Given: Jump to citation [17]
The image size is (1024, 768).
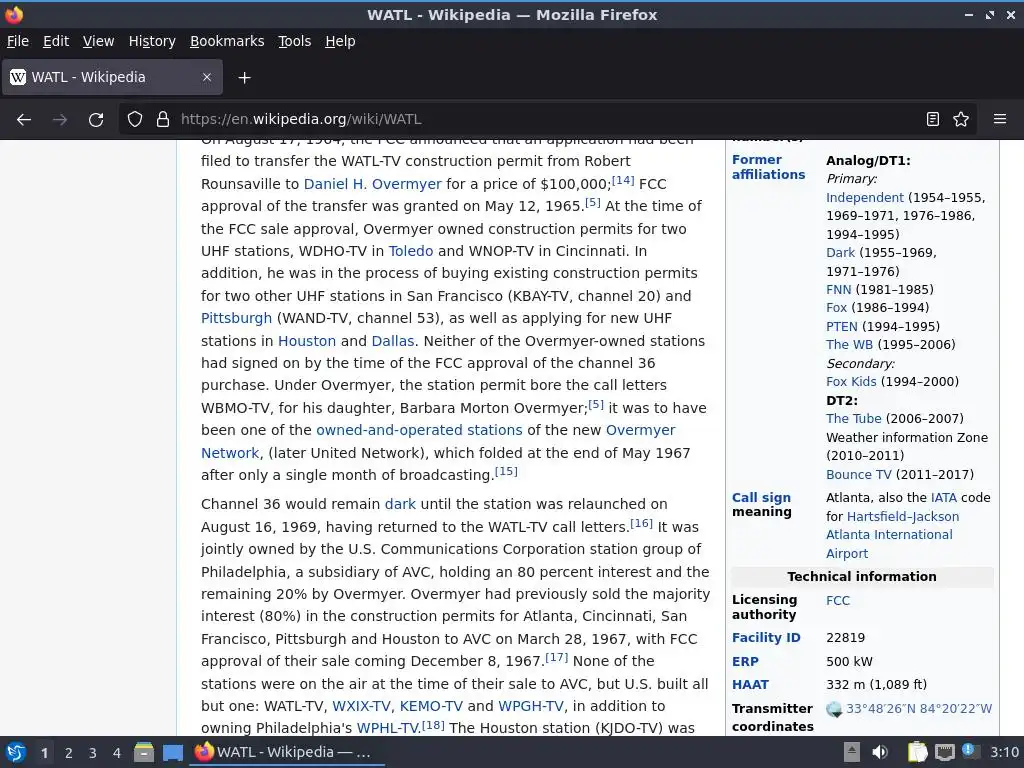Looking at the screenshot, I should point(556,657).
